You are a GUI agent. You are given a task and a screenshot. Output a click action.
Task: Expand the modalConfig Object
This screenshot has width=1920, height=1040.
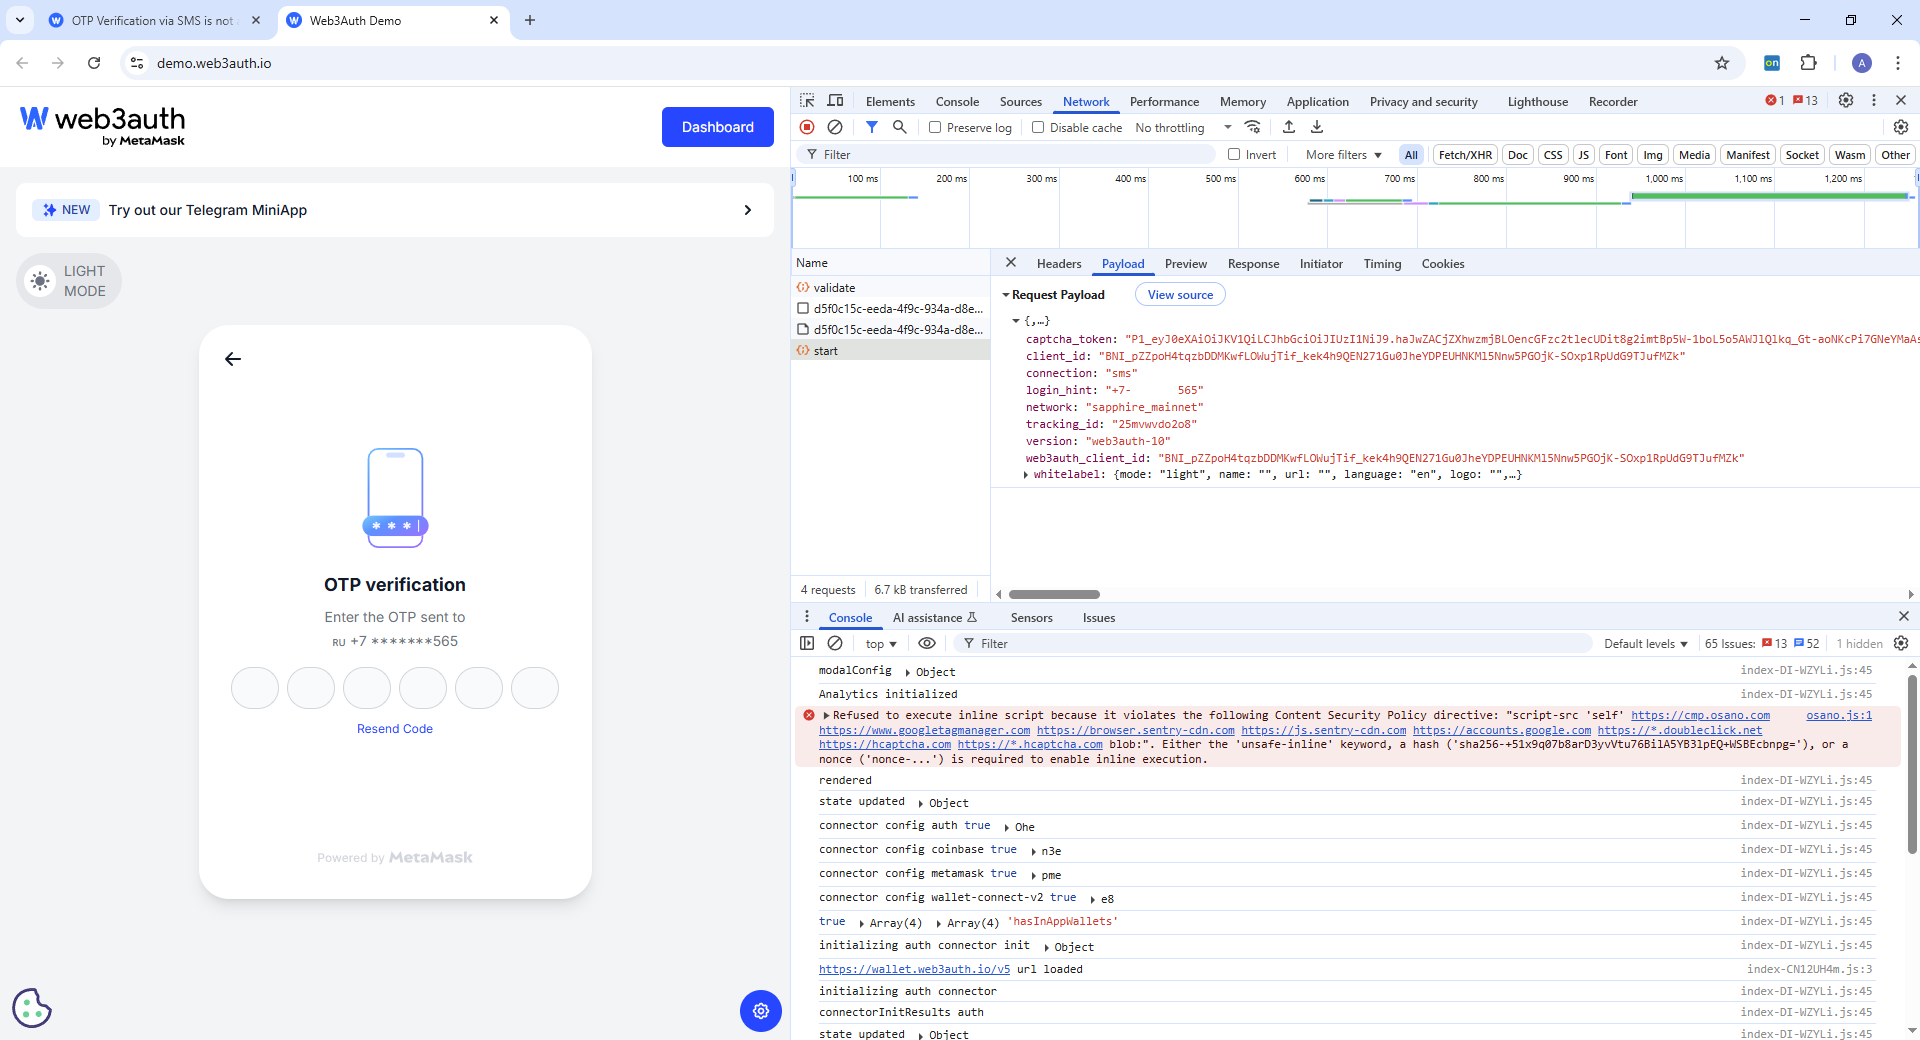pyautogui.click(x=908, y=672)
